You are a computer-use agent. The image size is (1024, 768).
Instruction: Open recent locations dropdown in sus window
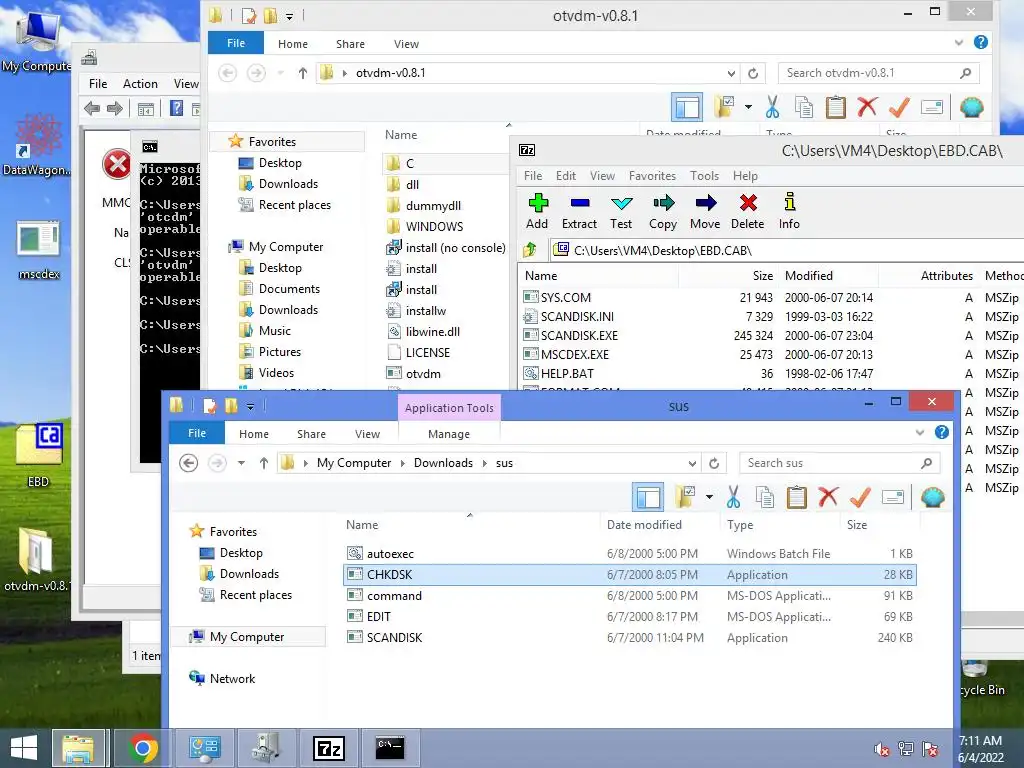coord(241,463)
